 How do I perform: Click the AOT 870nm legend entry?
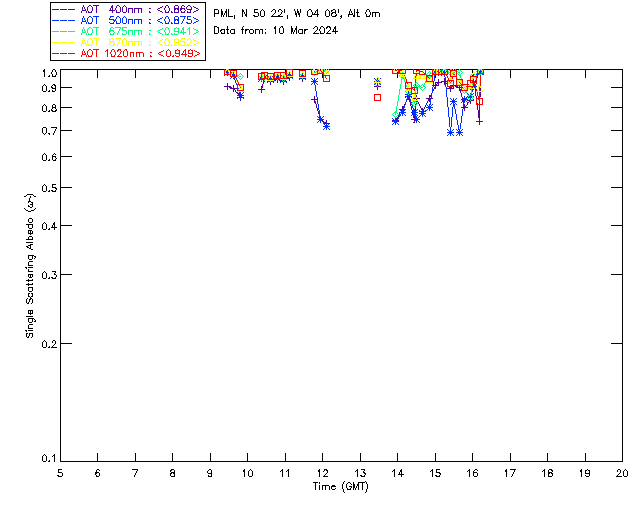[127, 42]
